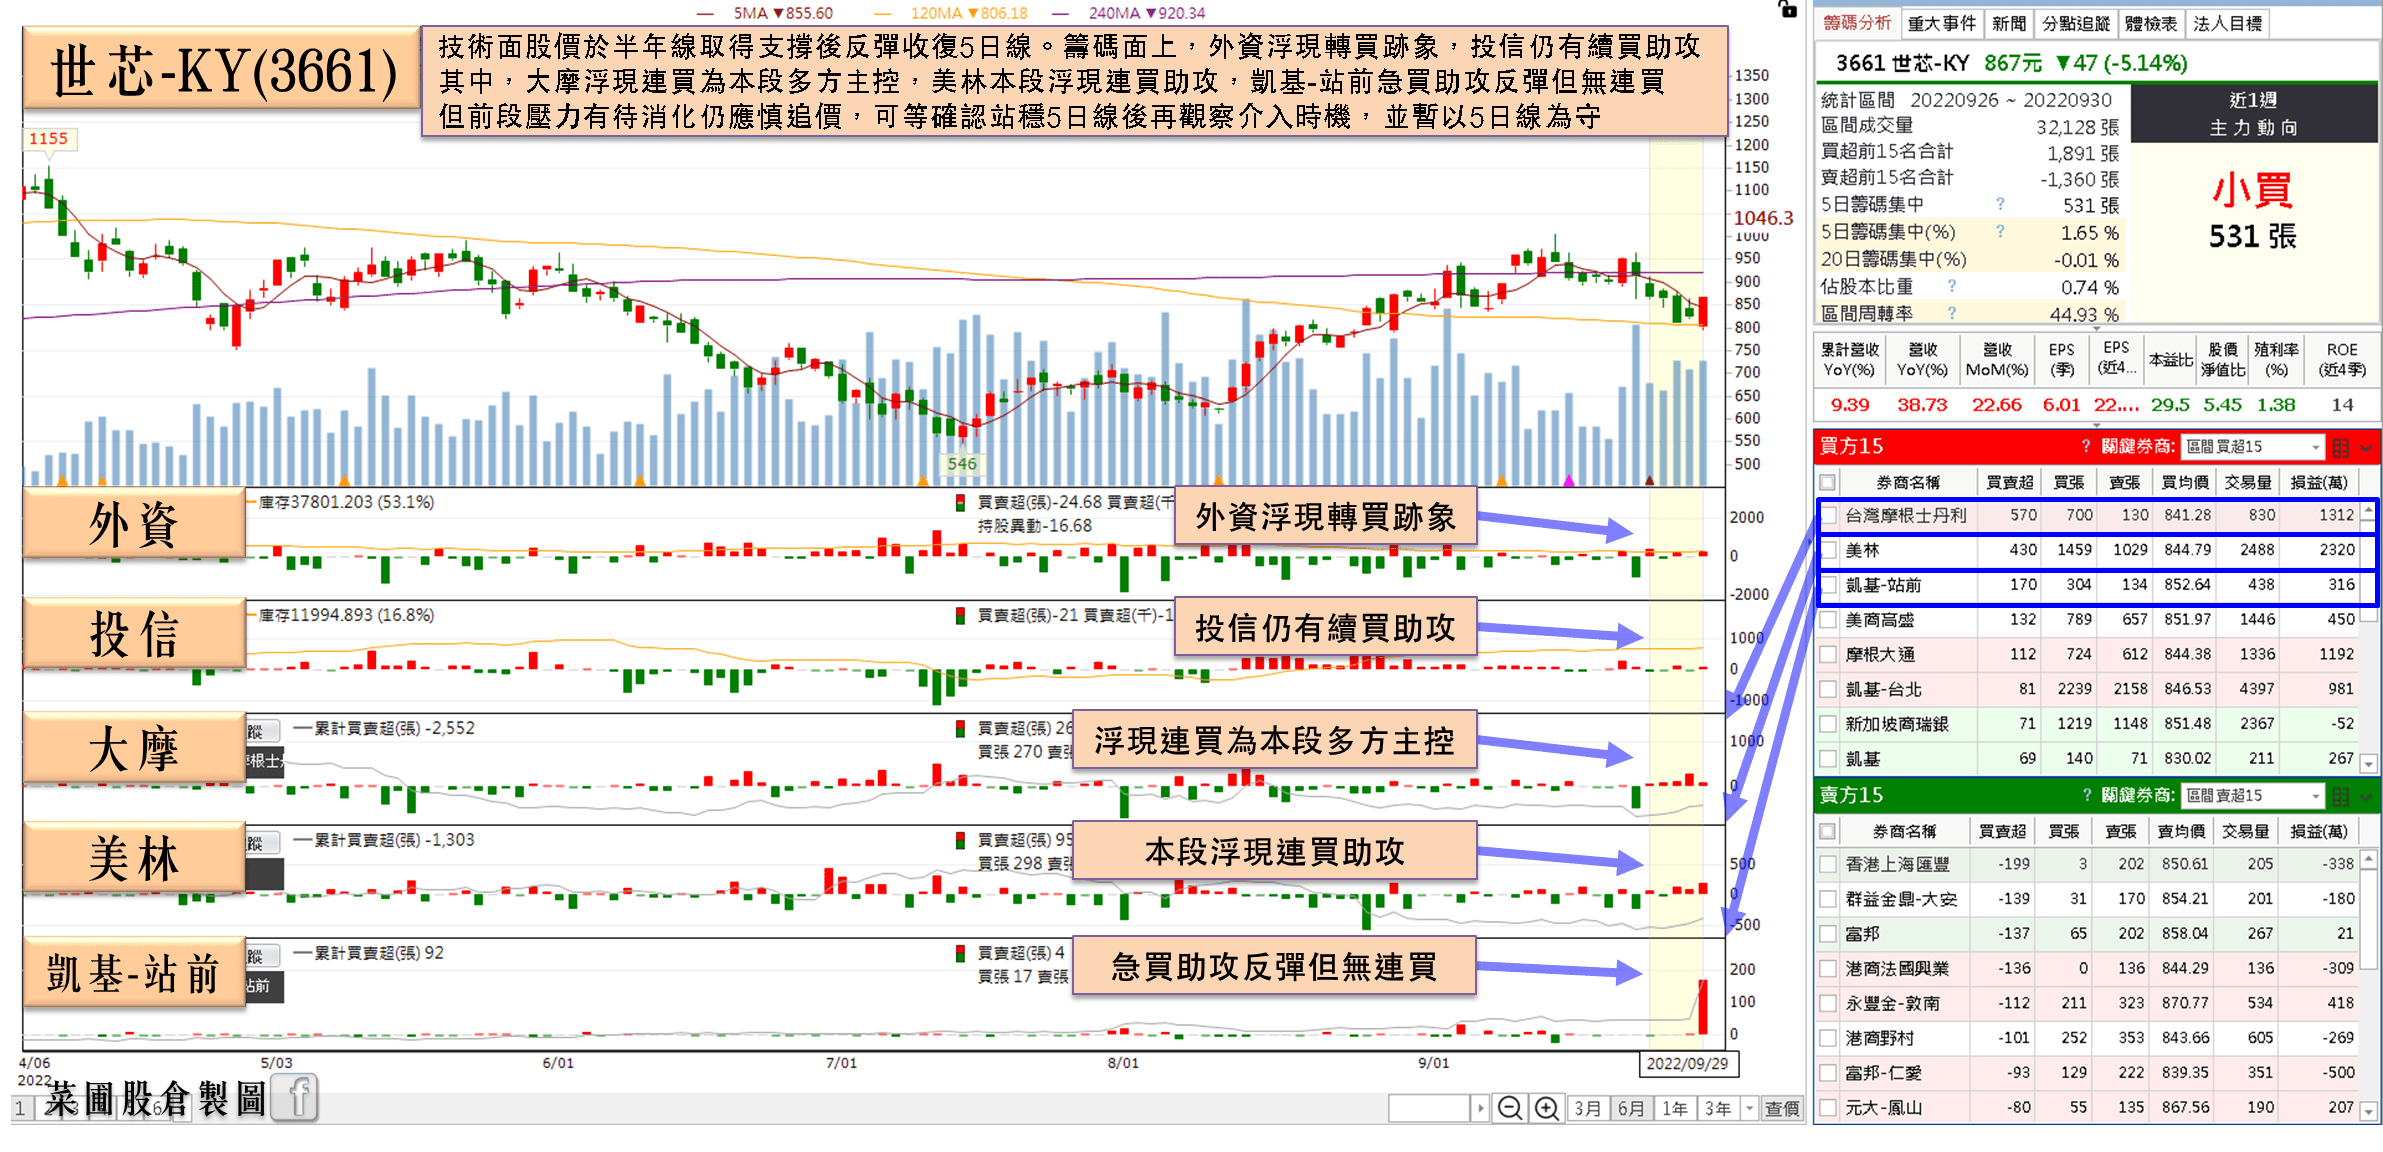Viewport: 2383px width, 1152px height.
Task: Set chart range to 3年
Action: coord(1718,1108)
